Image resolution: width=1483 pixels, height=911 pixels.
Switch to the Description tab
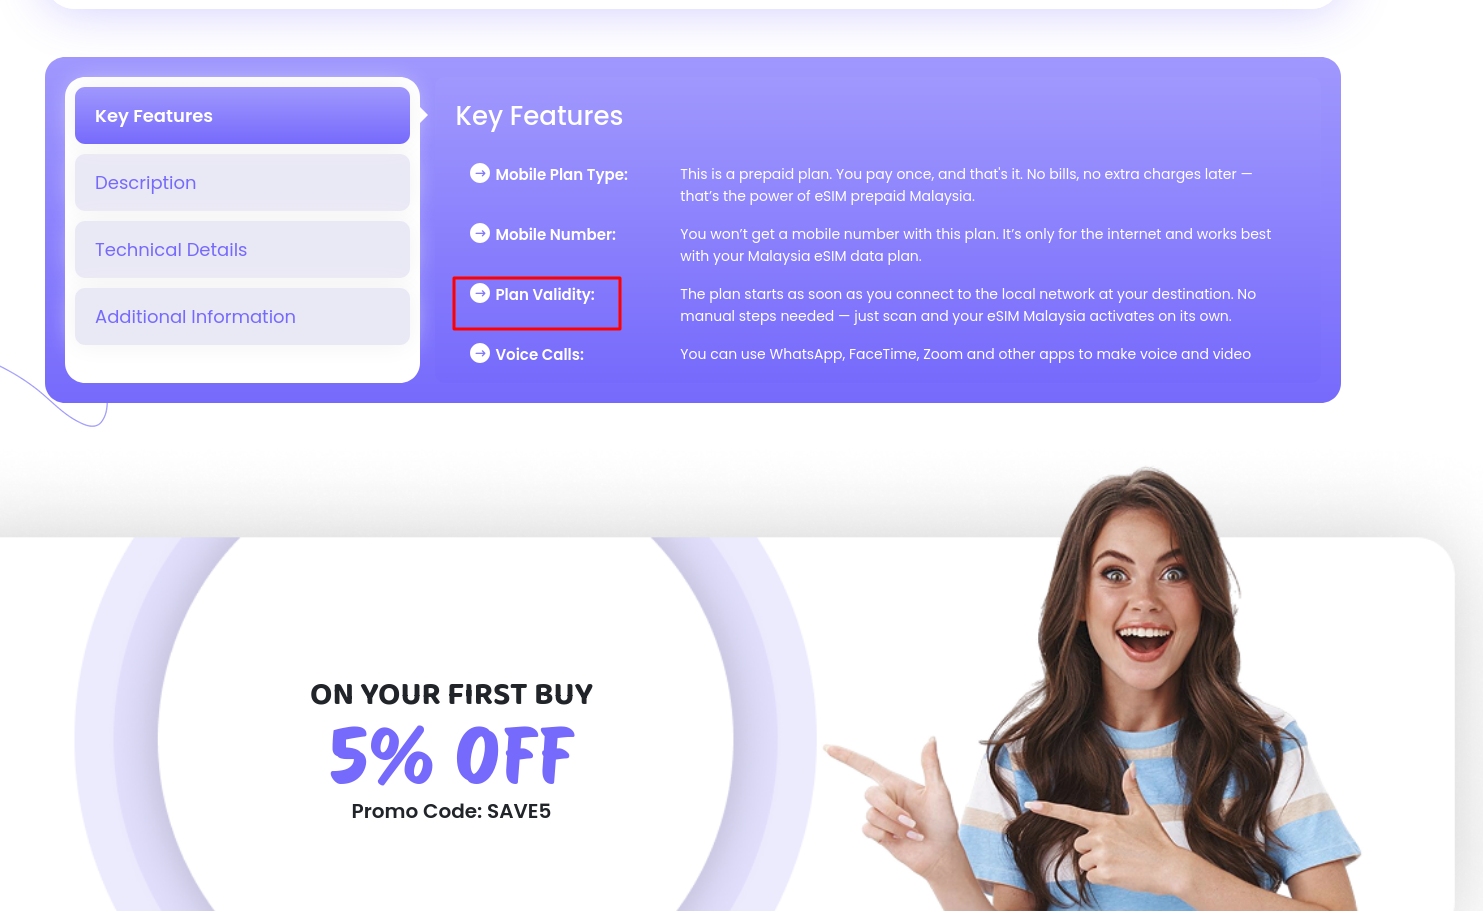242,183
